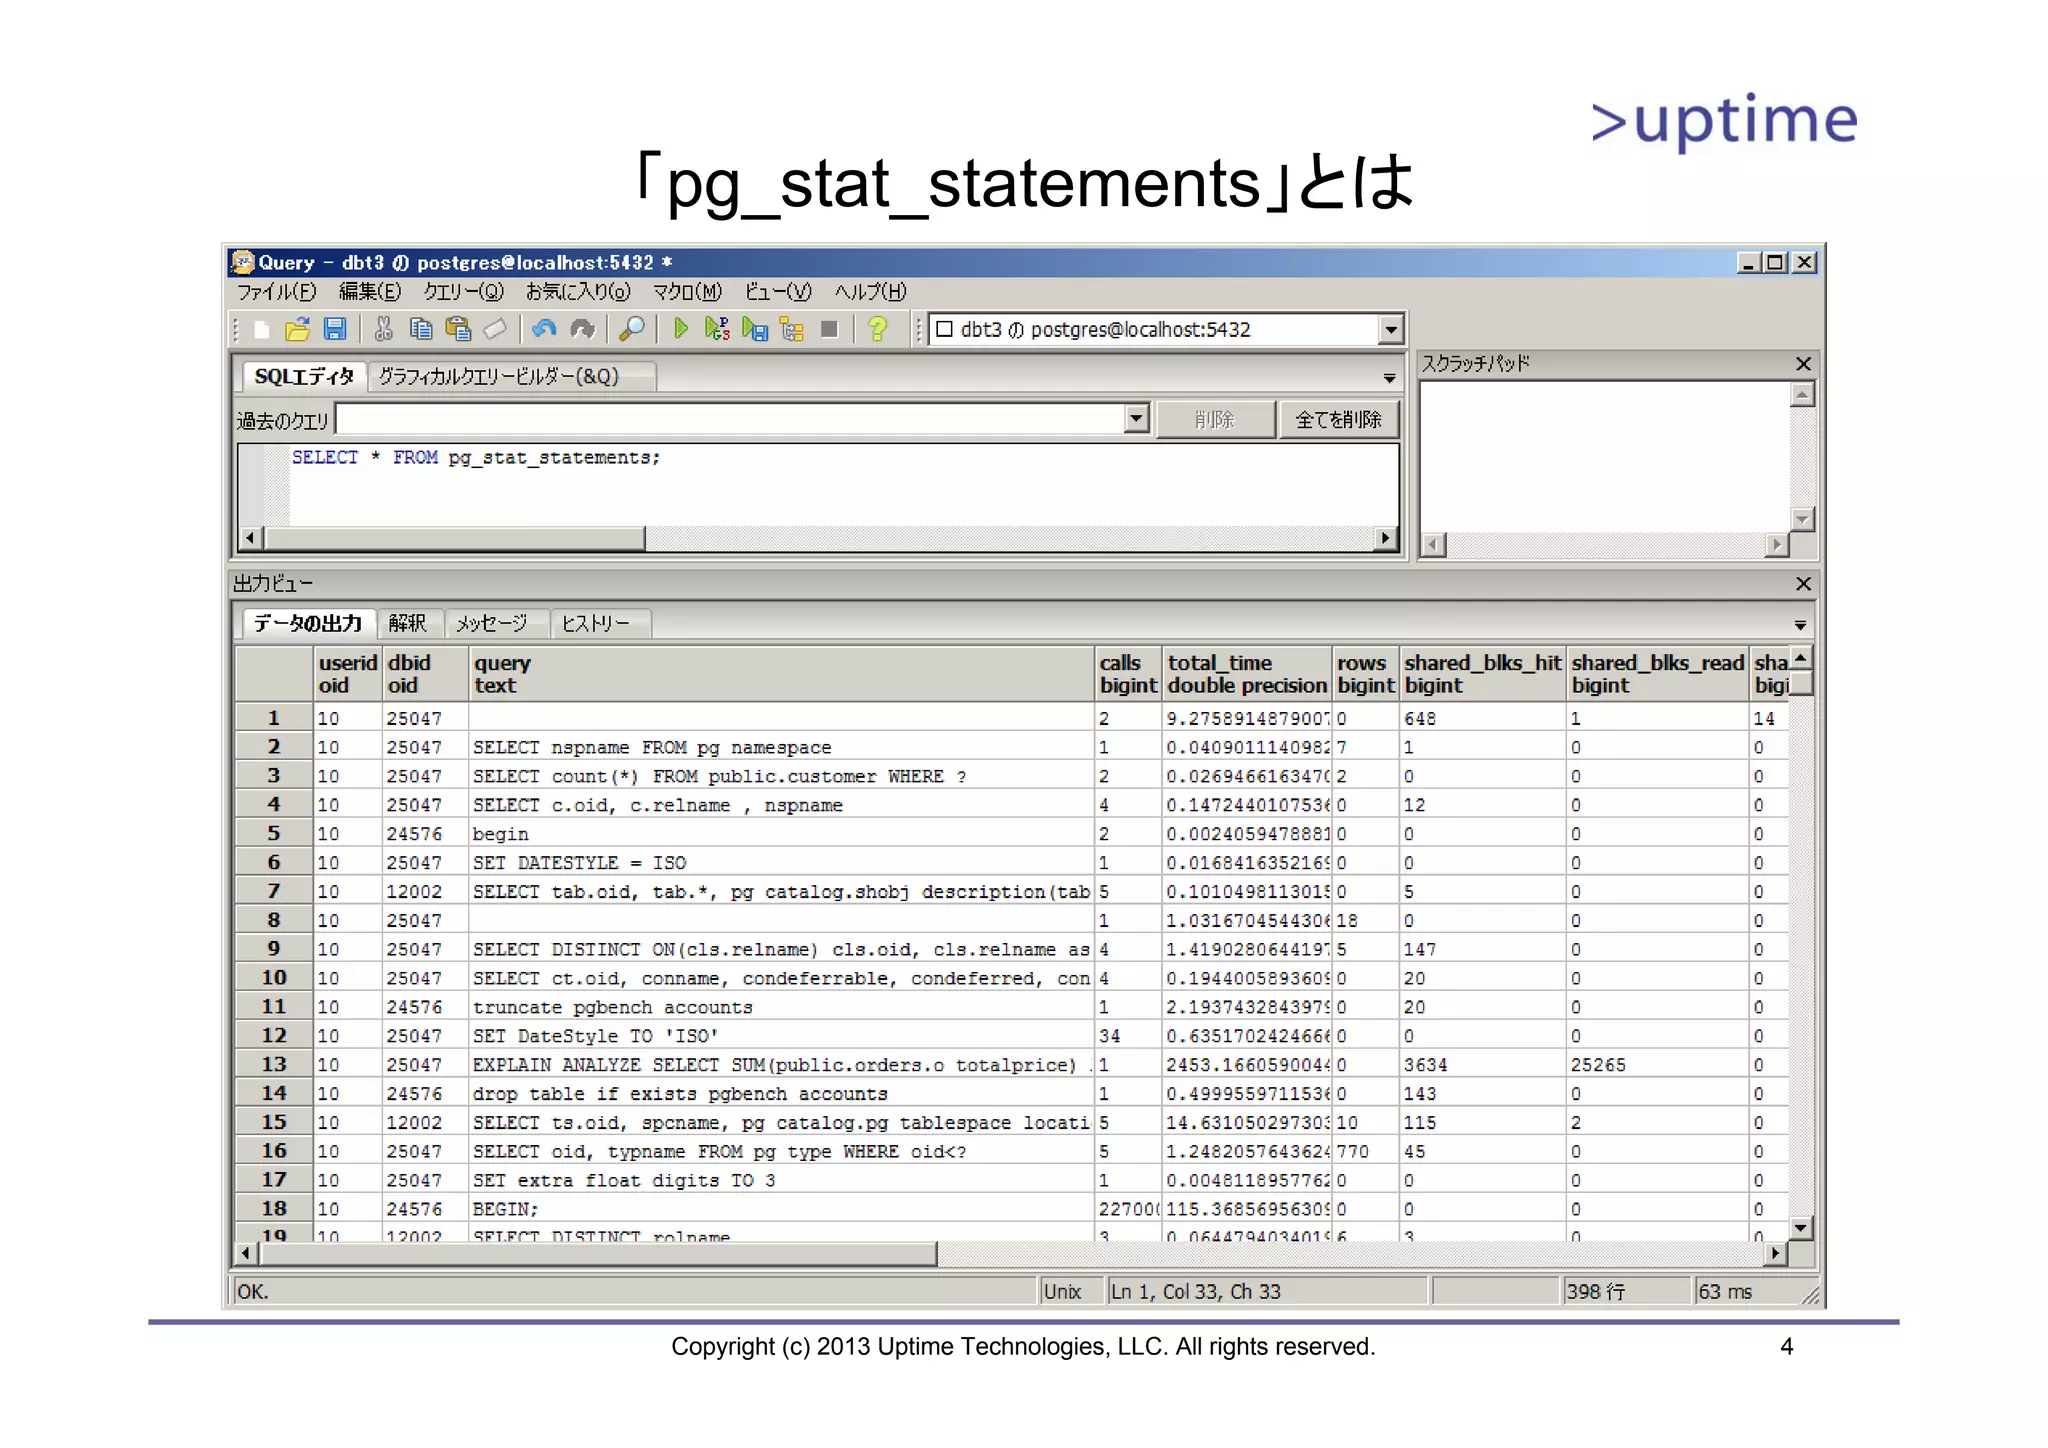
Task: Select the shared_blks_hit column header
Action: tap(1482, 674)
